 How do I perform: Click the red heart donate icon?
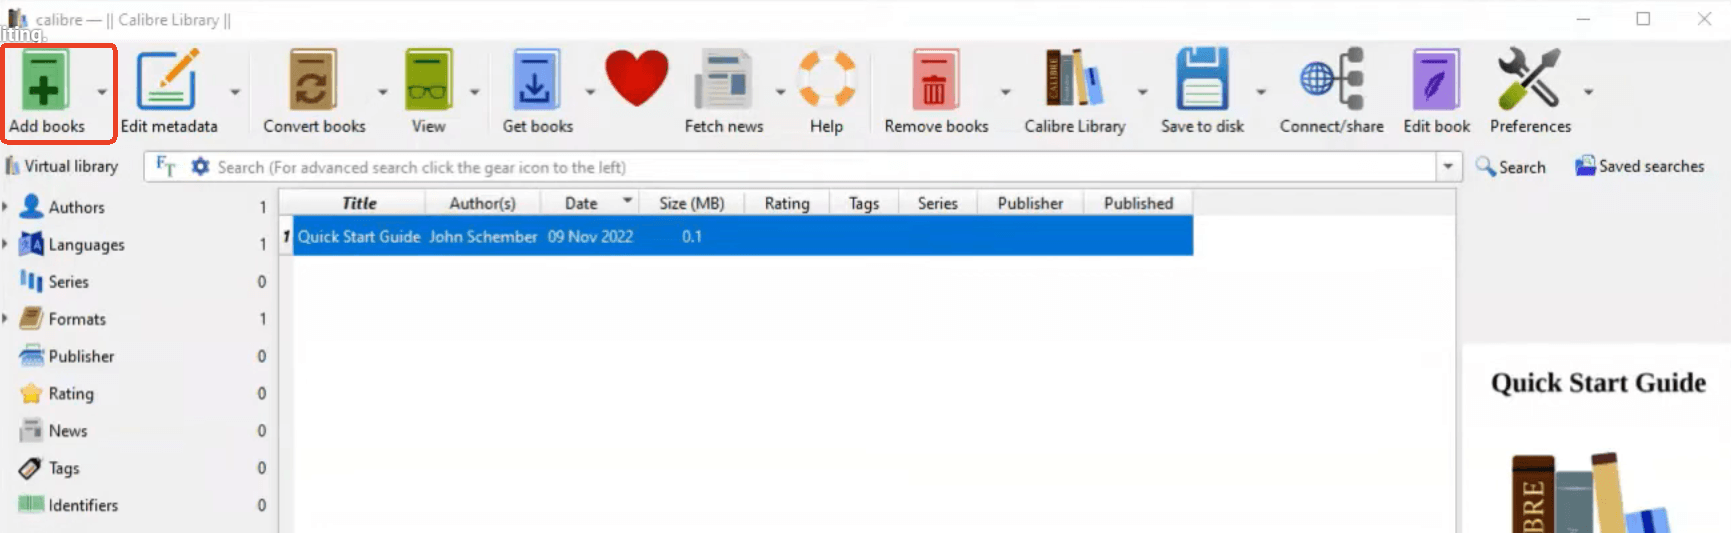click(637, 77)
